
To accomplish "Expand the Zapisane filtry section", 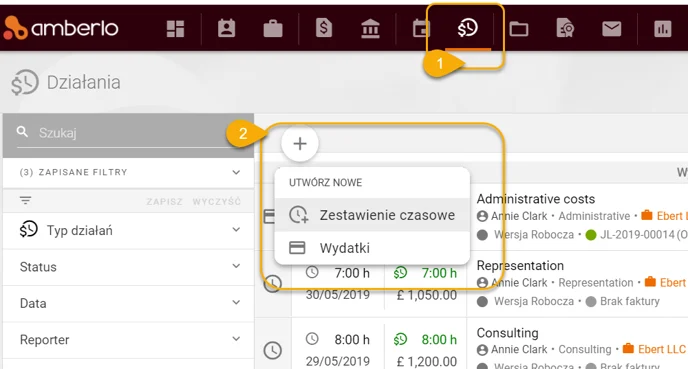I will (128, 172).
